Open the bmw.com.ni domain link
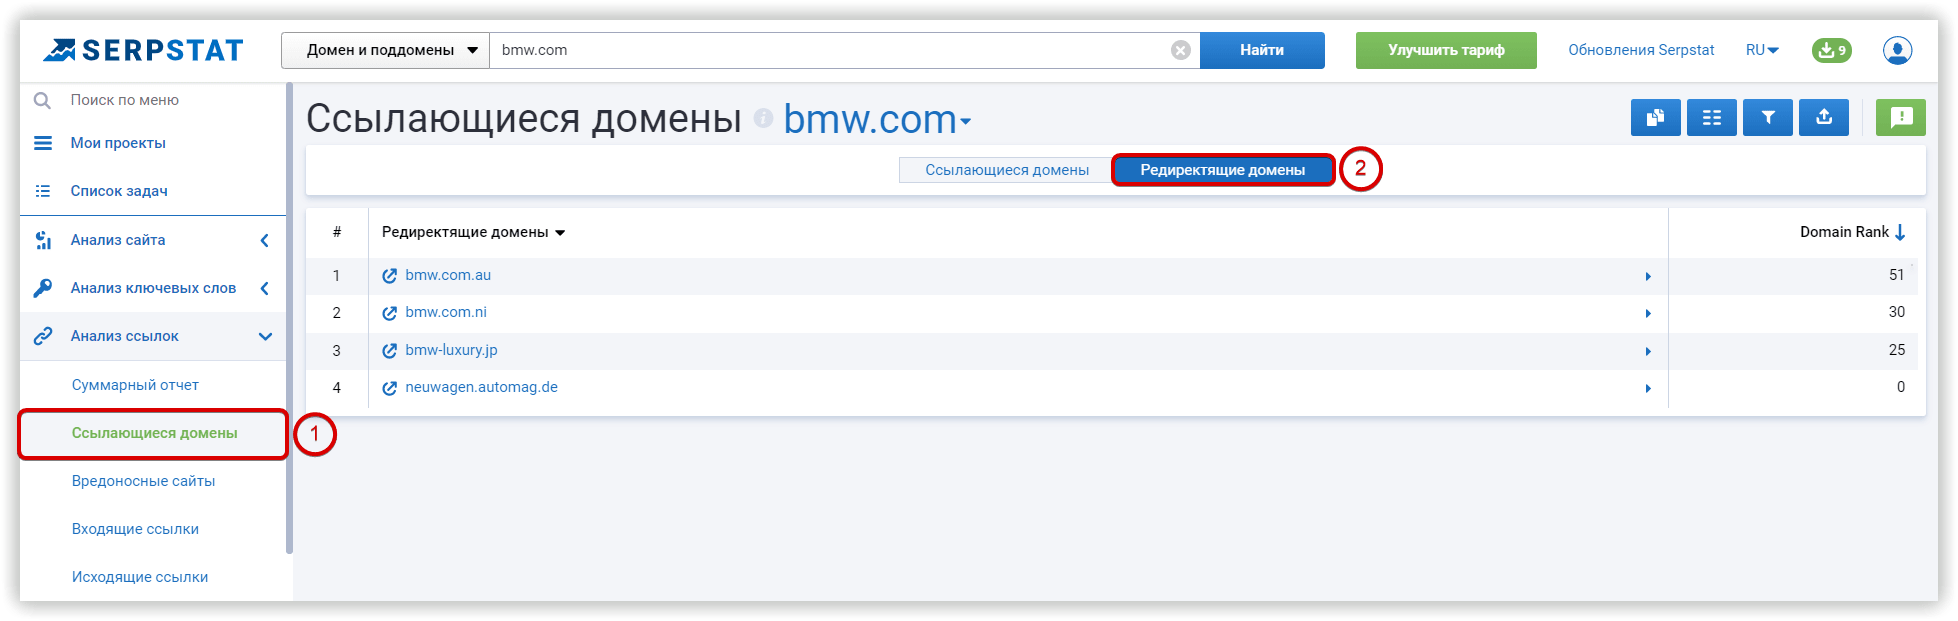This screenshot has height=621, width=1958. pyautogui.click(x=446, y=312)
